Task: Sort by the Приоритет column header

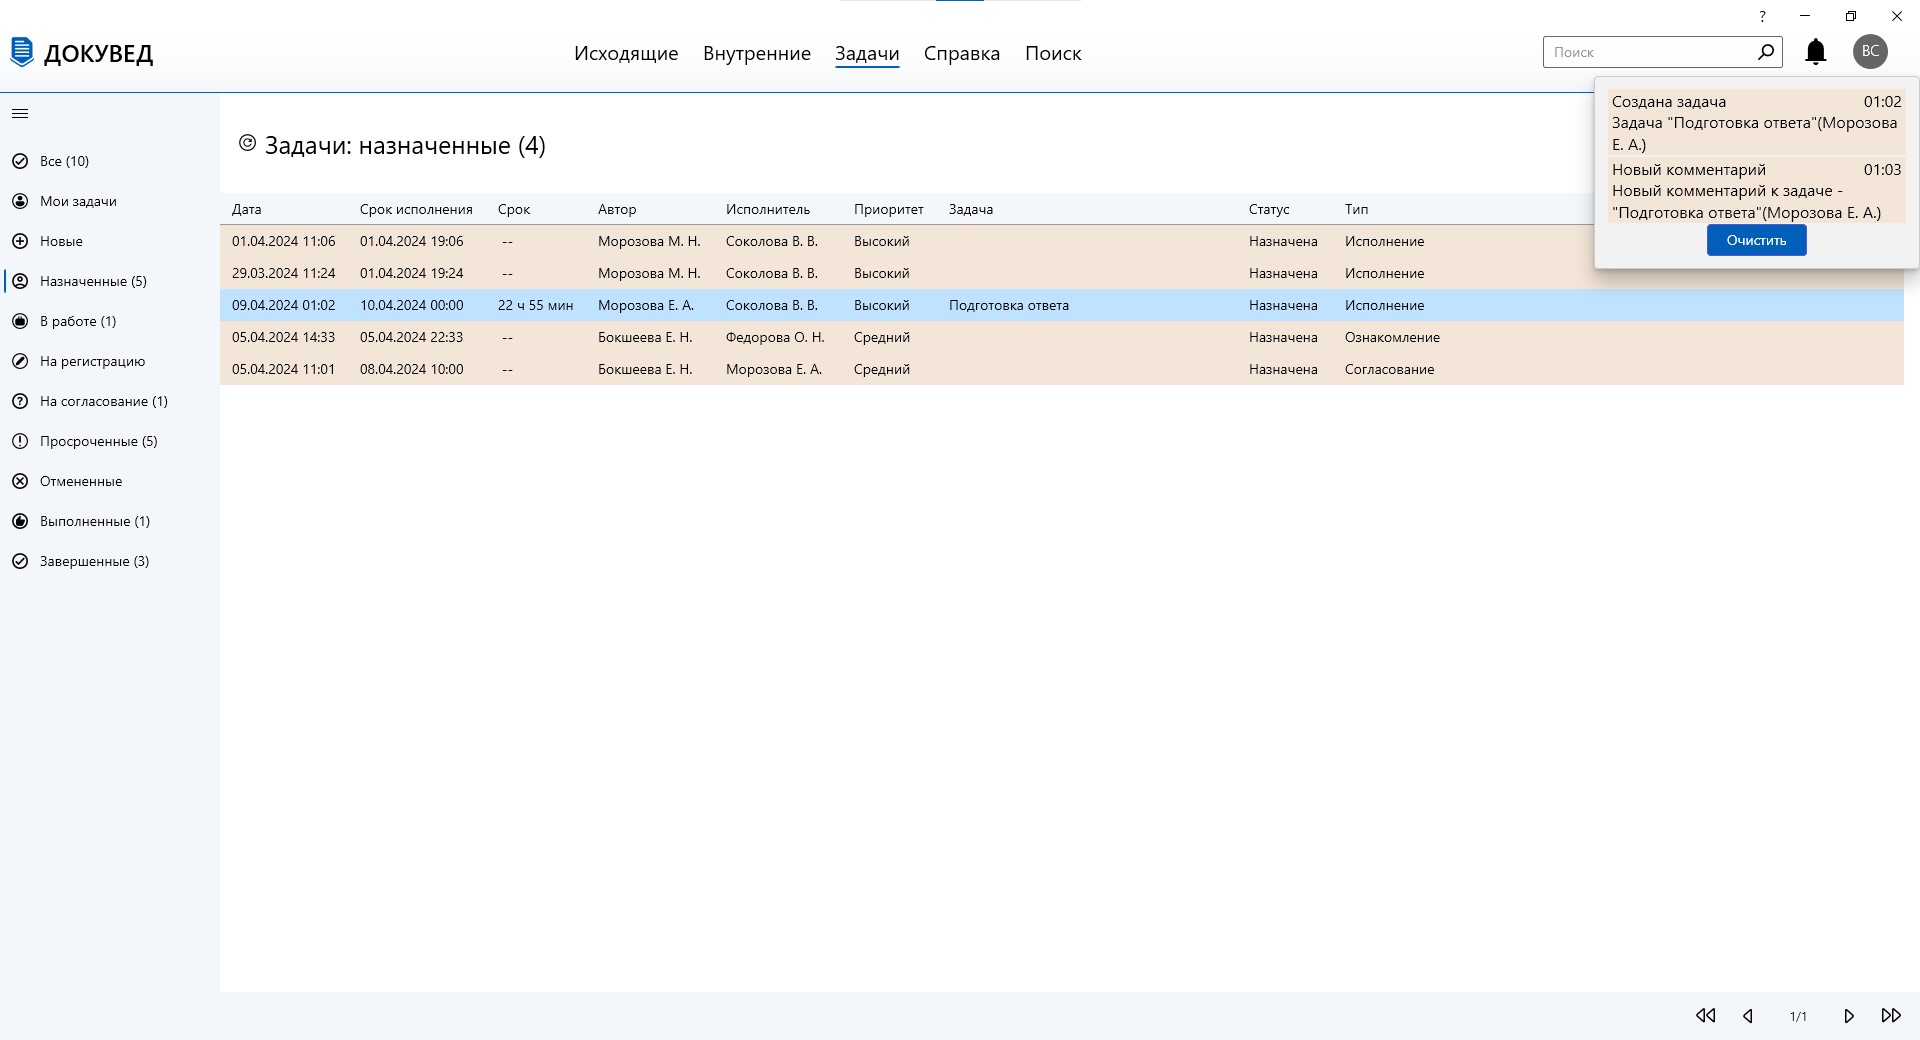Action: [x=889, y=209]
